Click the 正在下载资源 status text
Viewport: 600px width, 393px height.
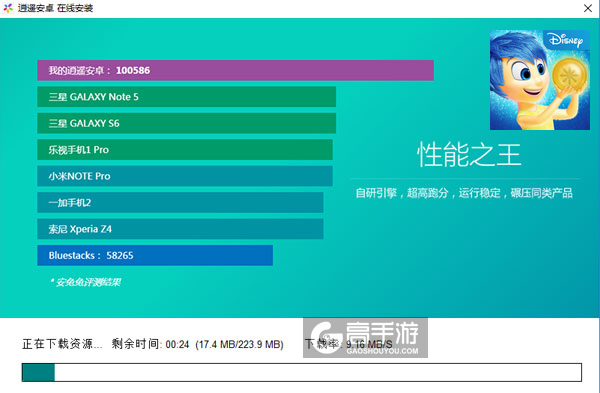[x=62, y=344]
